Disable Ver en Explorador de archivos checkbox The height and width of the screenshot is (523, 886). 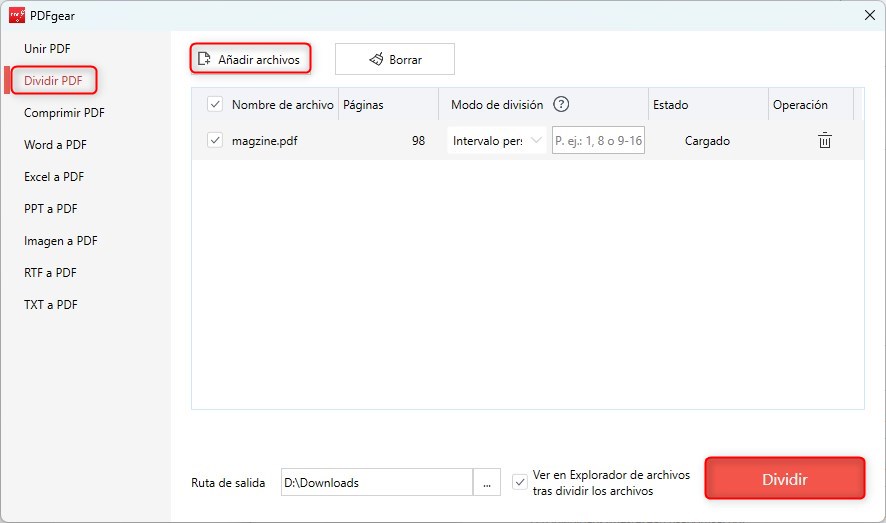coord(519,482)
